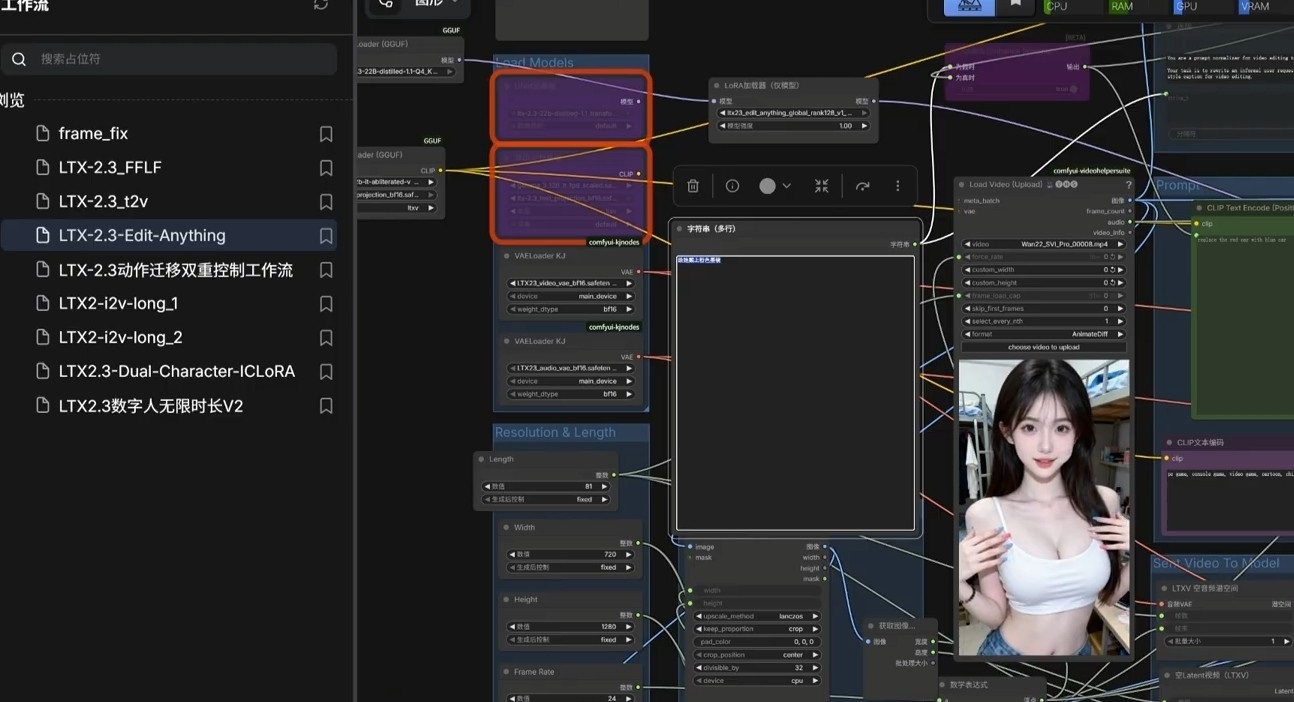Select the LTX-2.3-Edit-Anything workflow

142,236
